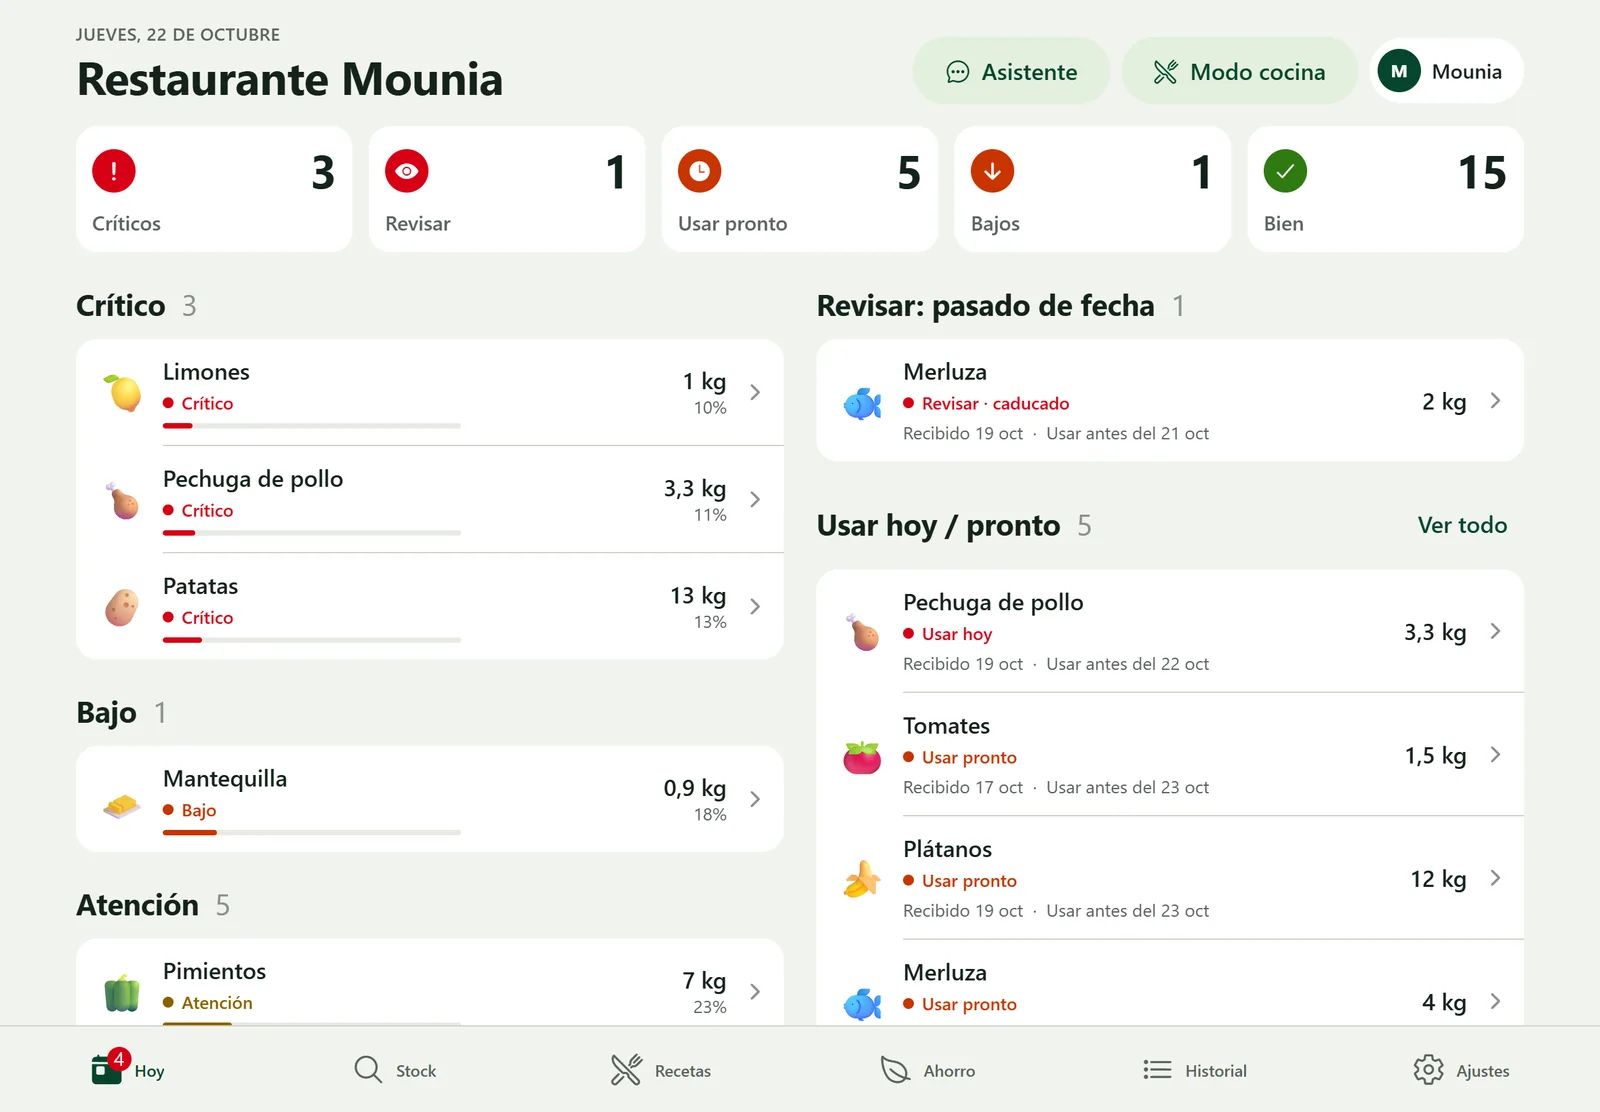Open the Ahorro tab

[928, 1070]
